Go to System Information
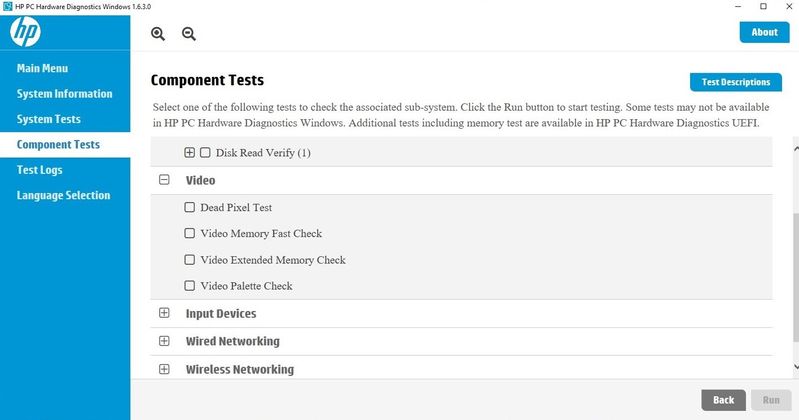Viewport: 799px width, 420px height. pyautogui.click(x=64, y=94)
